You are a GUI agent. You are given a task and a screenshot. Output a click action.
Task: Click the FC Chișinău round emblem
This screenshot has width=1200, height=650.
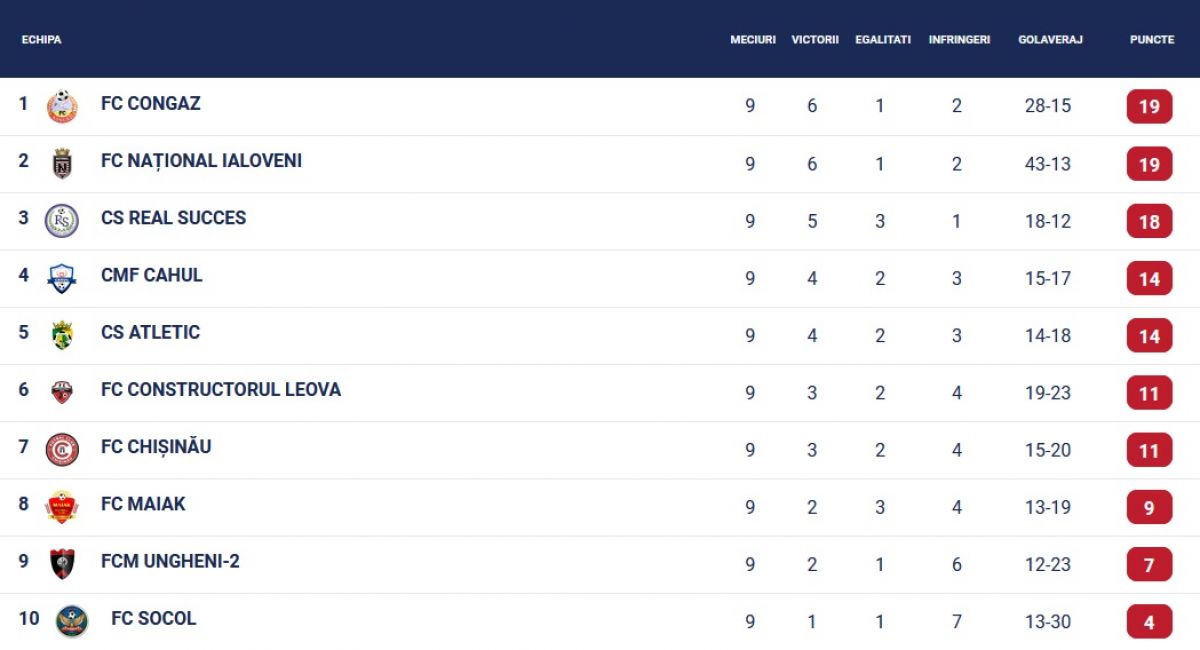coord(62,450)
